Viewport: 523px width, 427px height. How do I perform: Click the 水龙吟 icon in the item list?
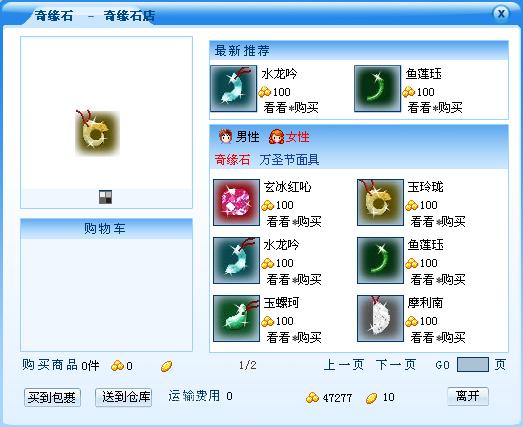click(236, 261)
